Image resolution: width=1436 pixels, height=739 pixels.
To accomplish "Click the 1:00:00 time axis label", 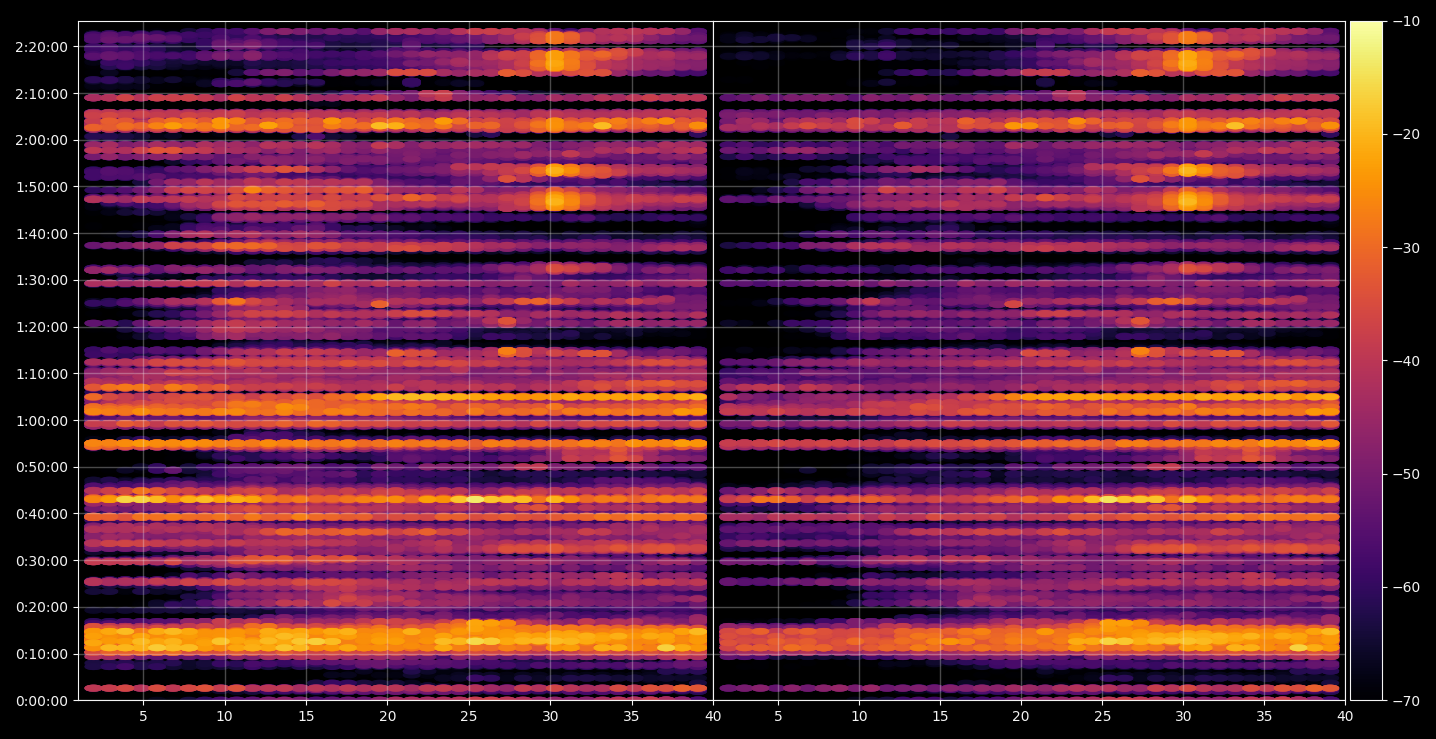I will click(x=42, y=420).
